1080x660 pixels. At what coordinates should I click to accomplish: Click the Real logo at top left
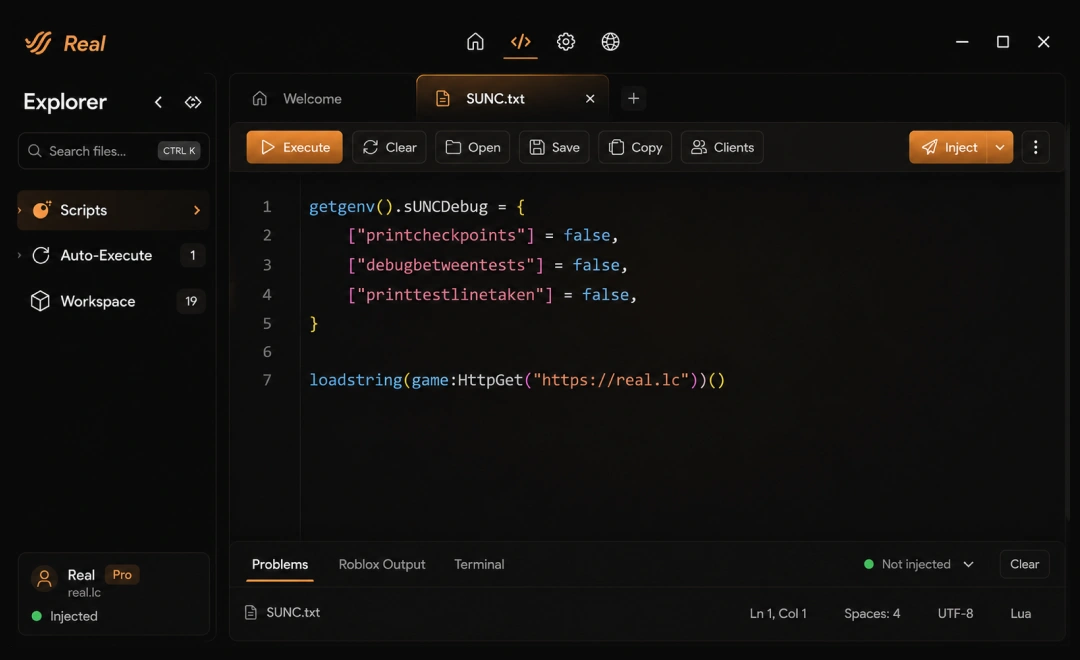coord(65,43)
